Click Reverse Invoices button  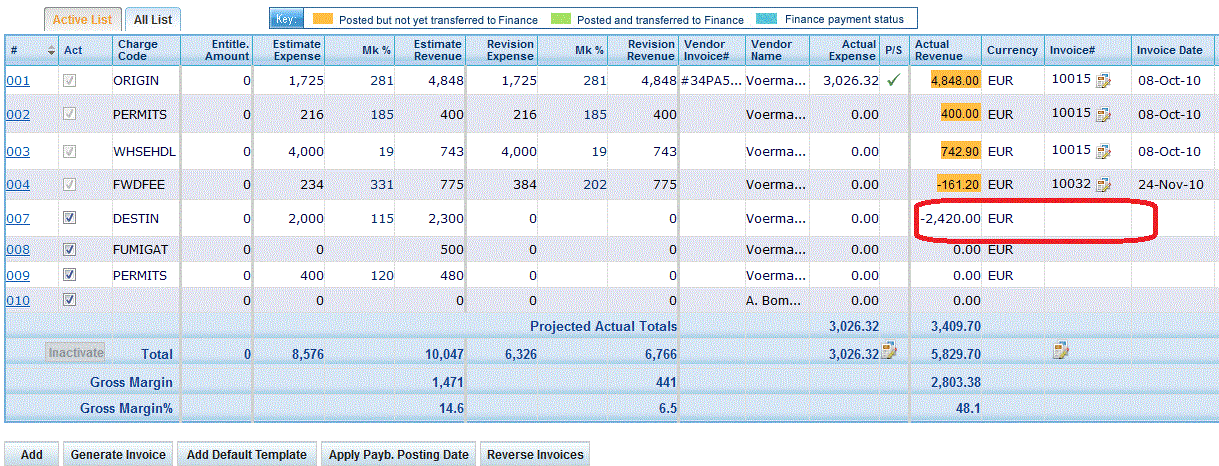tap(535, 454)
